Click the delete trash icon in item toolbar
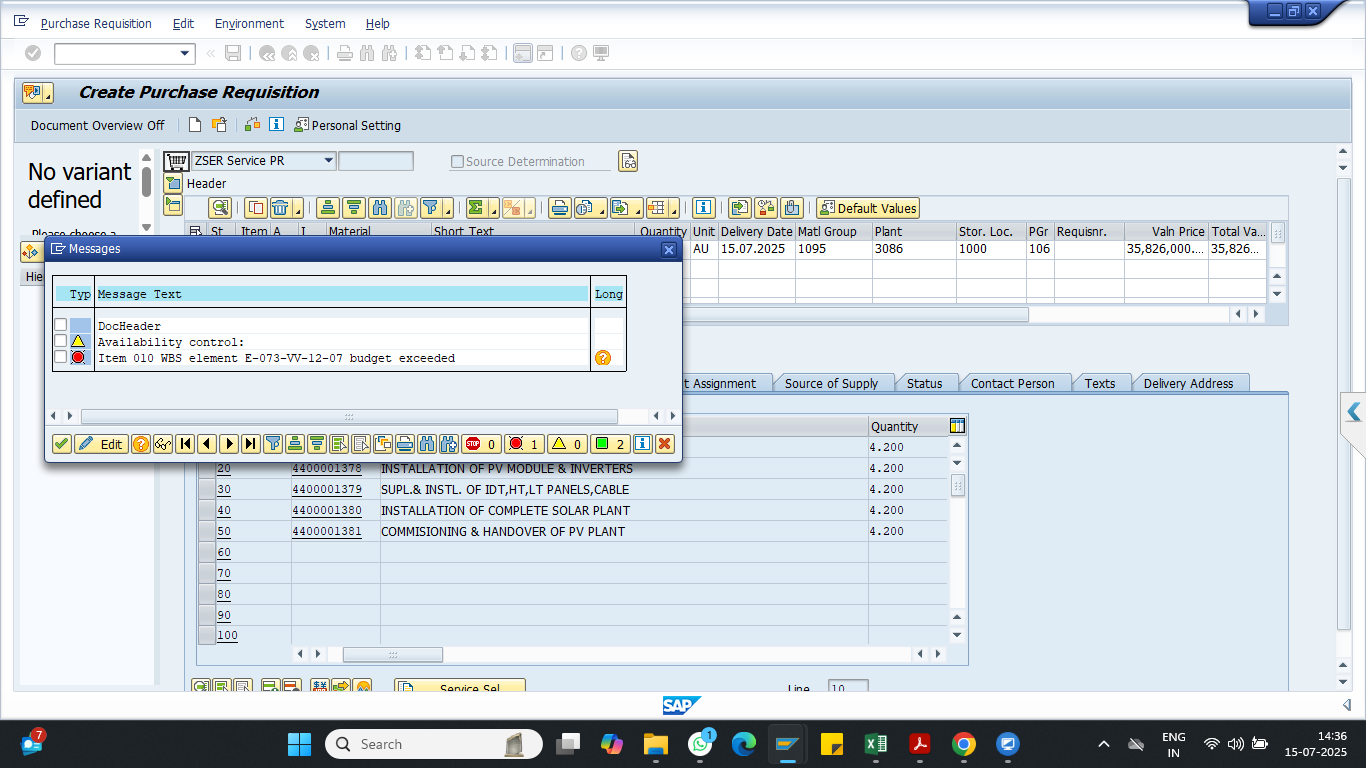Viewport: 1366px width, 768px height. point(280,208)
